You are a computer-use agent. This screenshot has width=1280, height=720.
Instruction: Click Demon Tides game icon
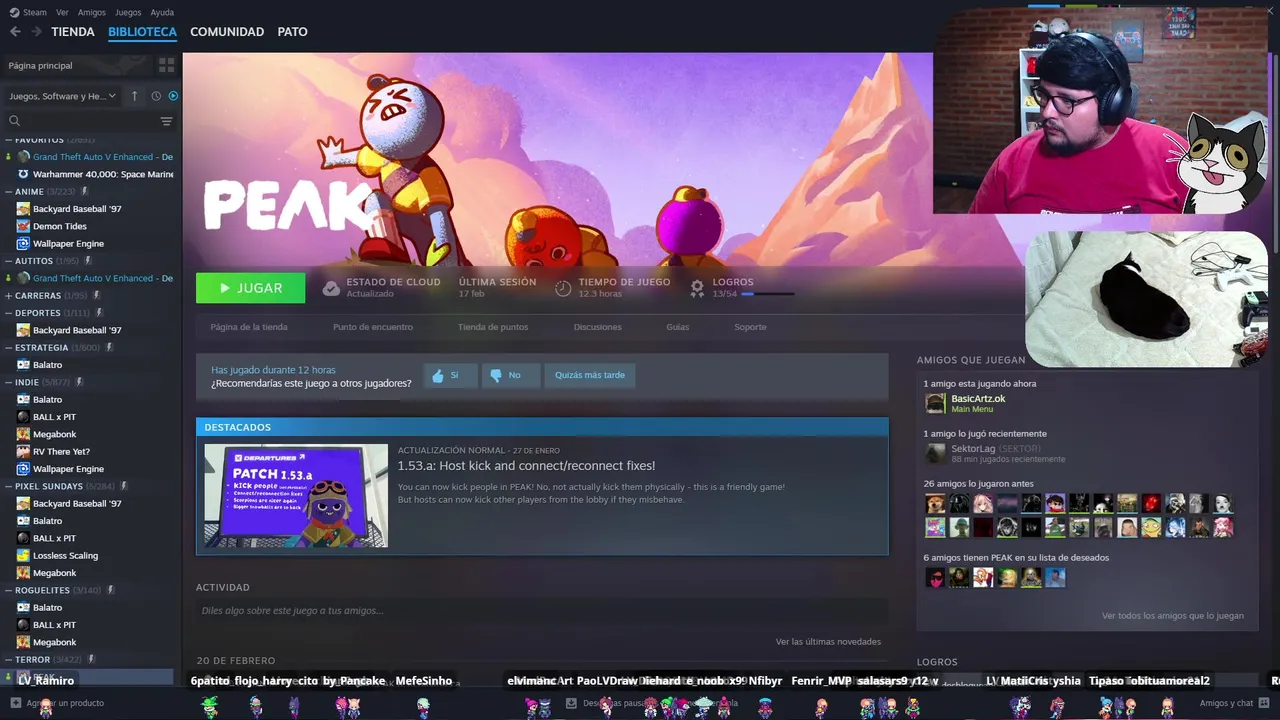coord(23,226)
